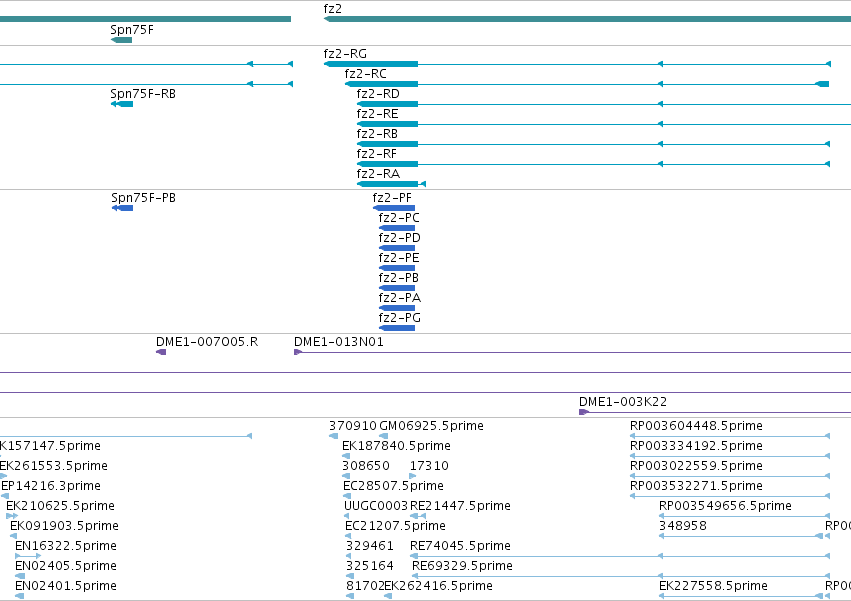Select the fz2-PG protein bar
851x601 pixels.
point(397,328)
